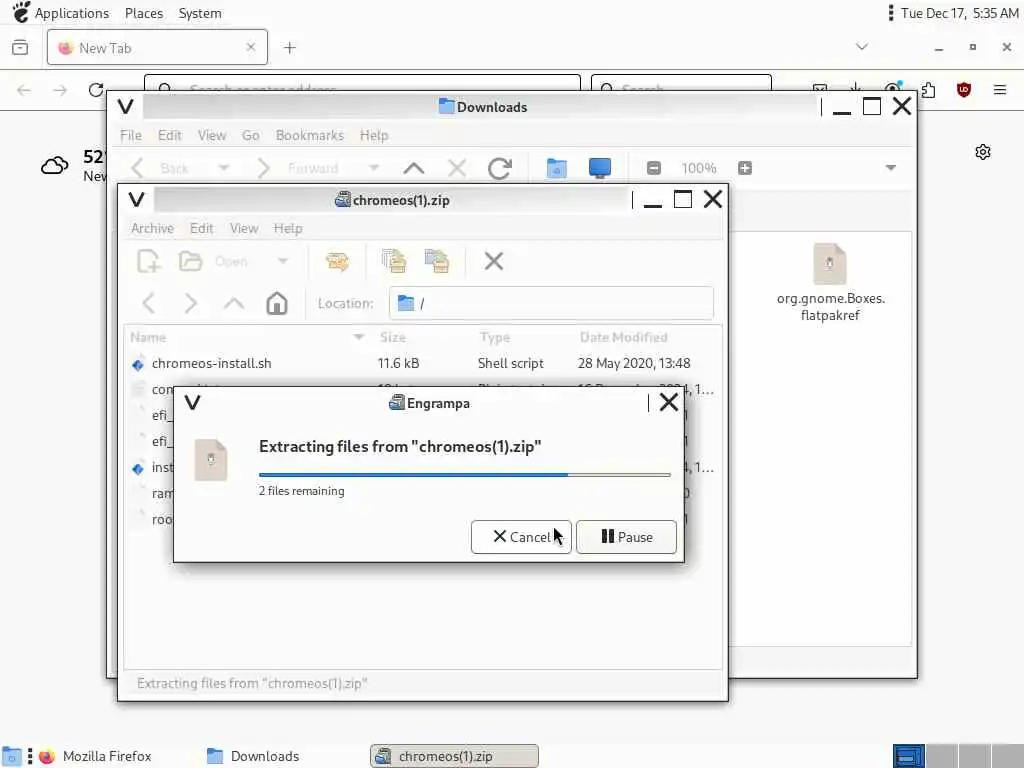Open the Firefox extensions puzzle icon
This screenshot has height=768, width=1024.
(928, 89)
